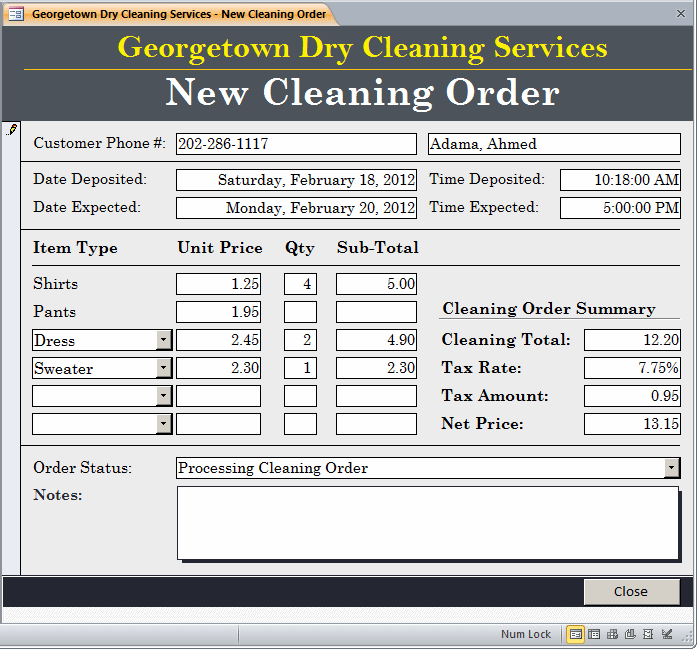
Task: Click the Pants unit price field
Action: [x=218, y=312]
